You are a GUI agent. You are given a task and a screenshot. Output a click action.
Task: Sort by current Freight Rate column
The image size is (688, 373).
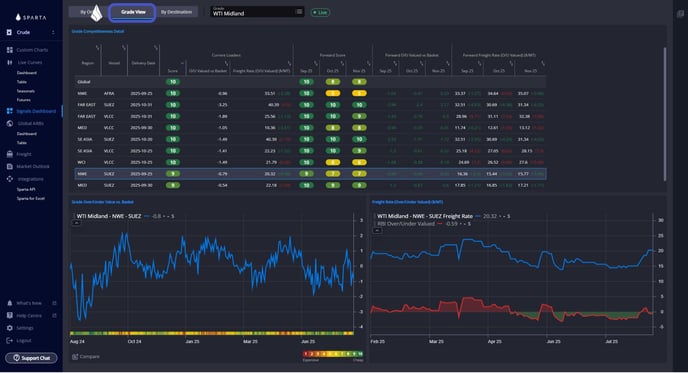pos(262,71)
